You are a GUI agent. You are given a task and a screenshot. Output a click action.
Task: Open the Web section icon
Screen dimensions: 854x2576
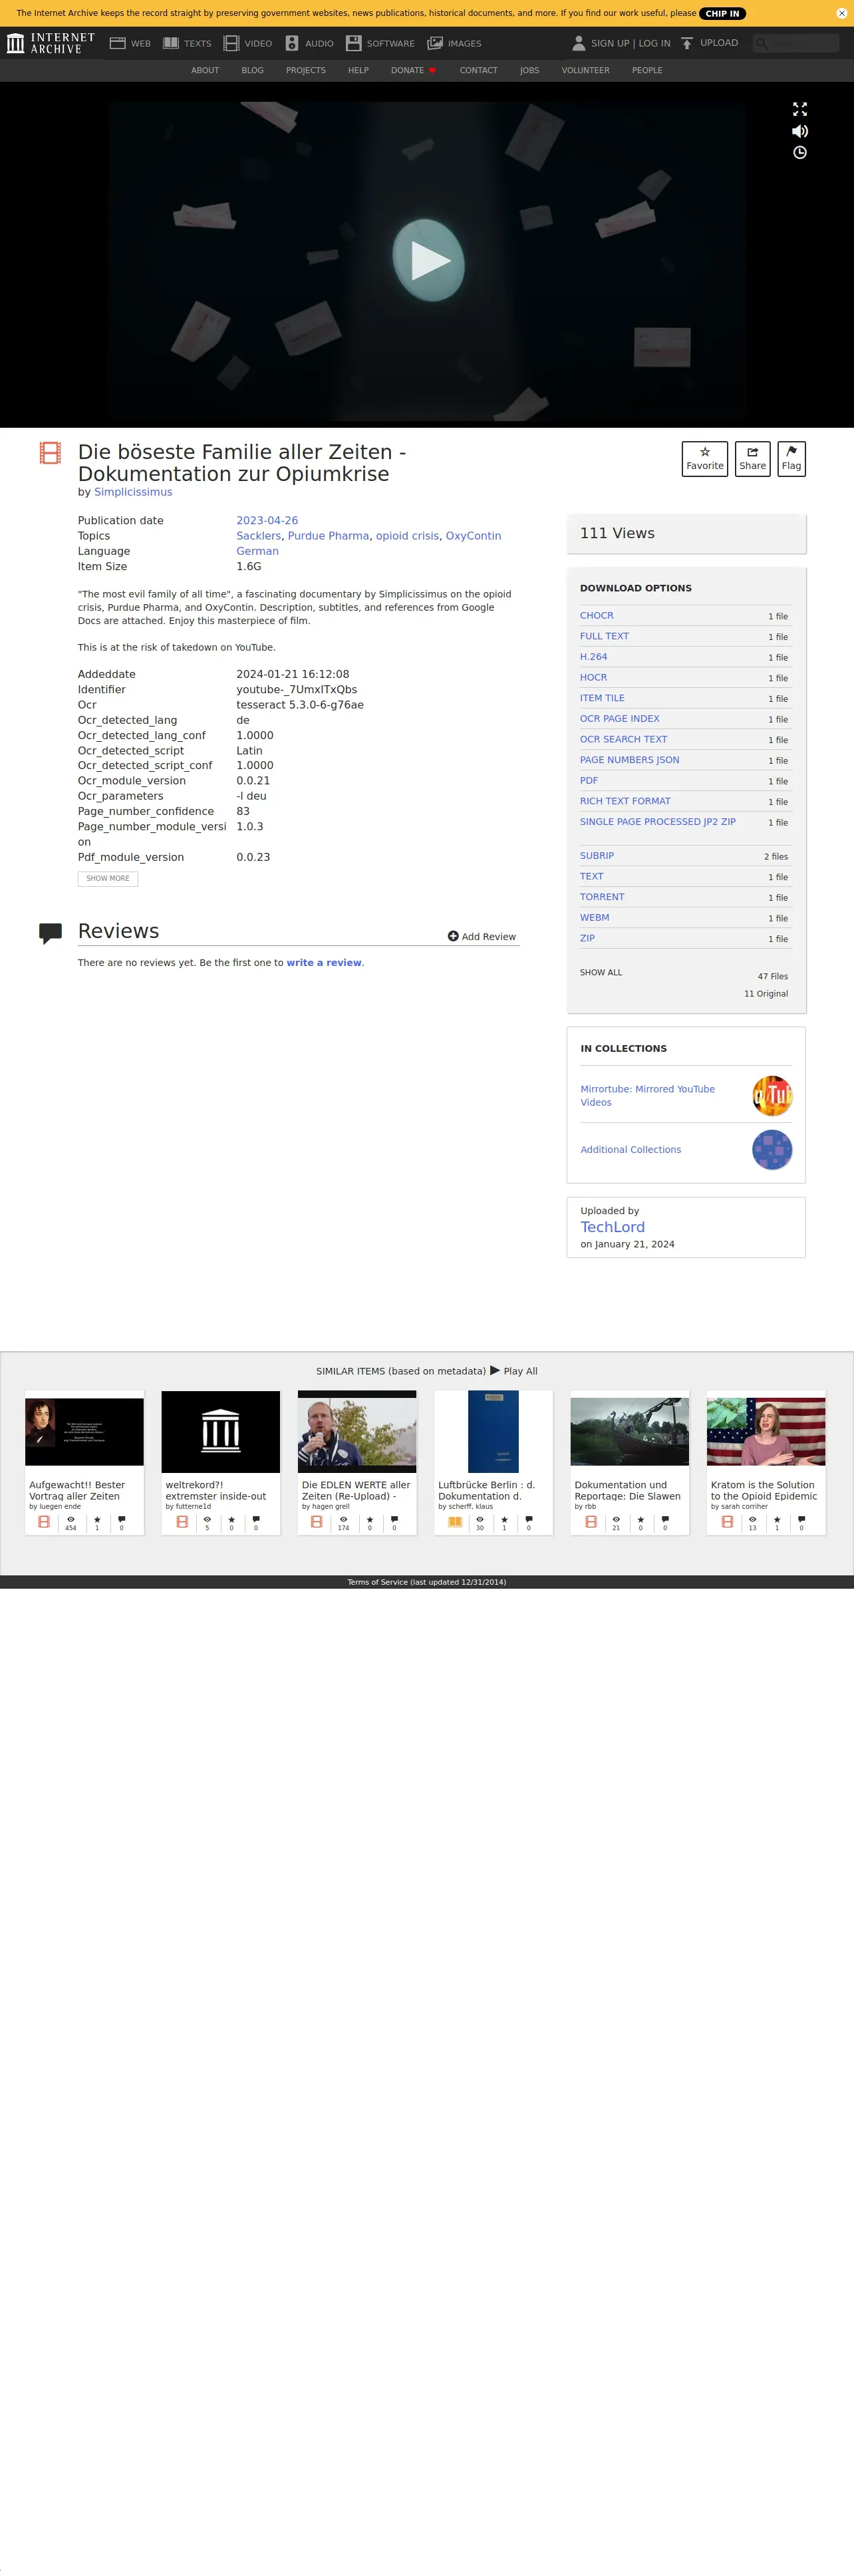coord(117,43)
